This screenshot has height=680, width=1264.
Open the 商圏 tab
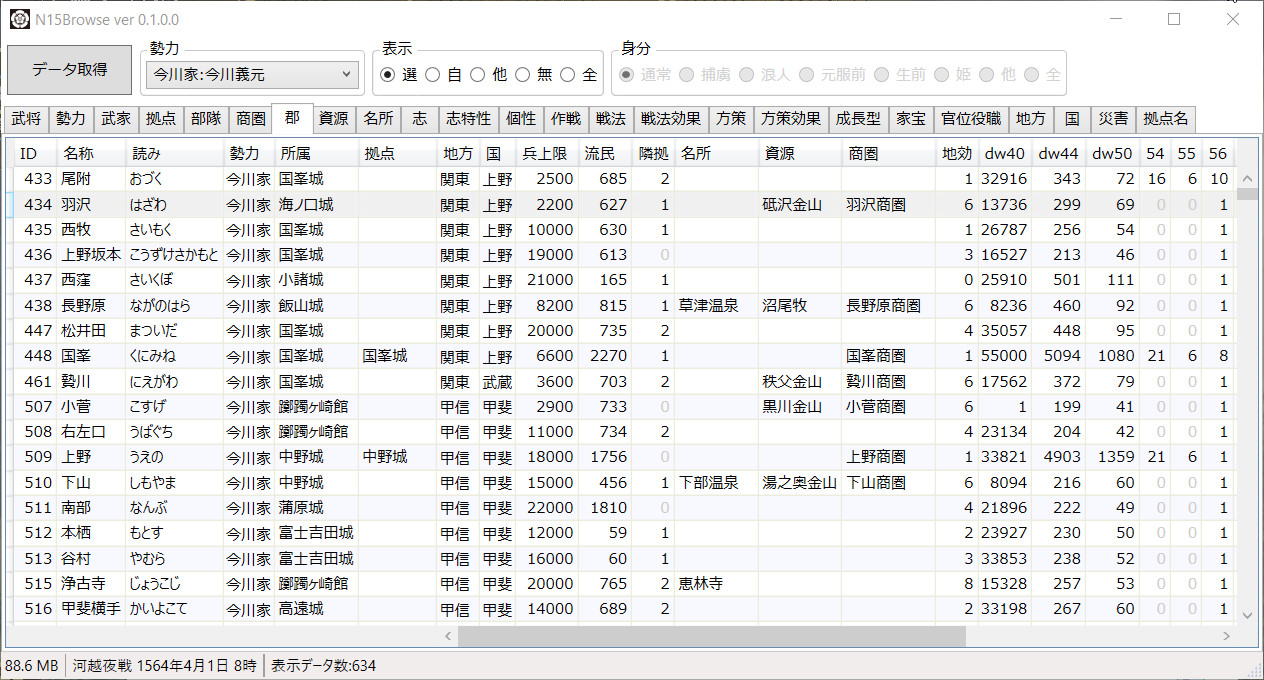pos(249,119)
